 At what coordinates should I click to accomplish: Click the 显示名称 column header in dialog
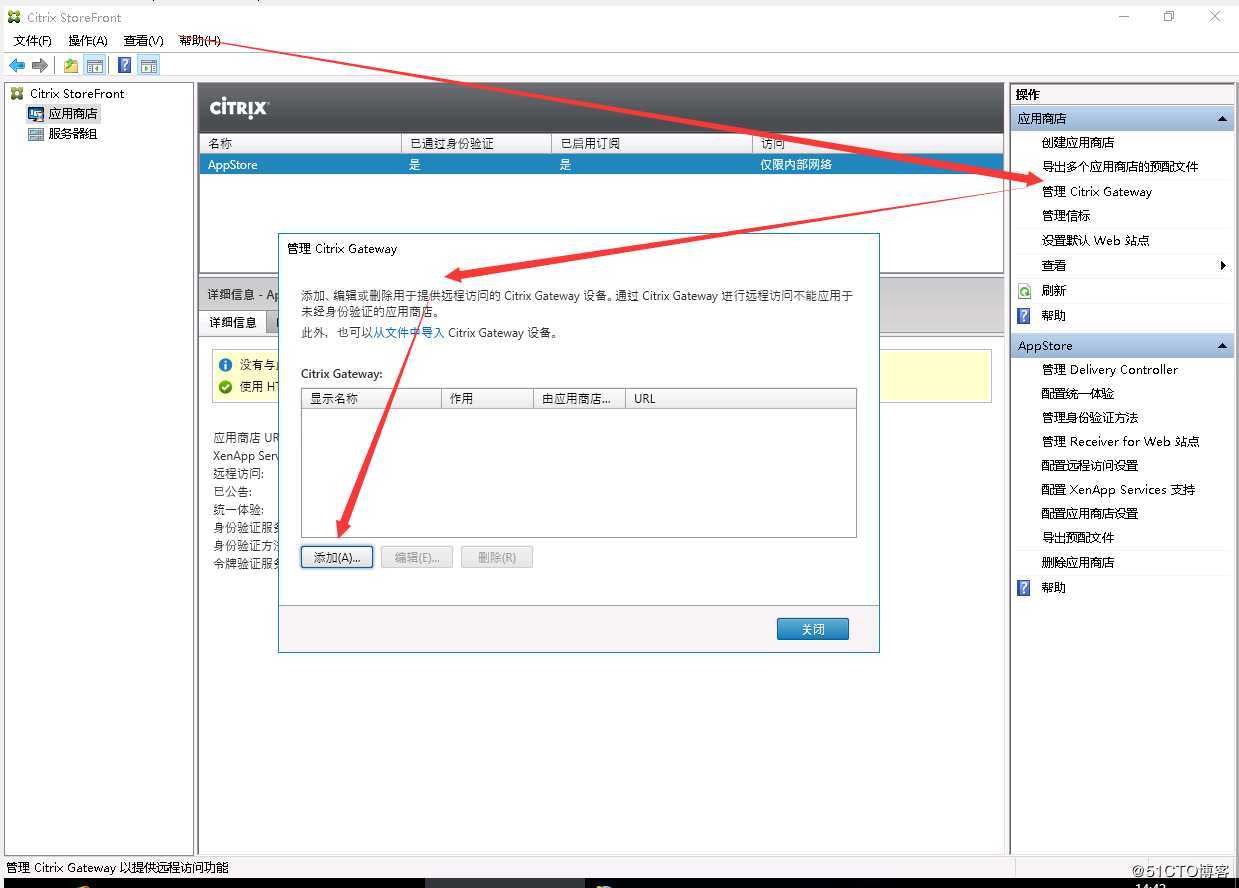click(x=371, y=399)
